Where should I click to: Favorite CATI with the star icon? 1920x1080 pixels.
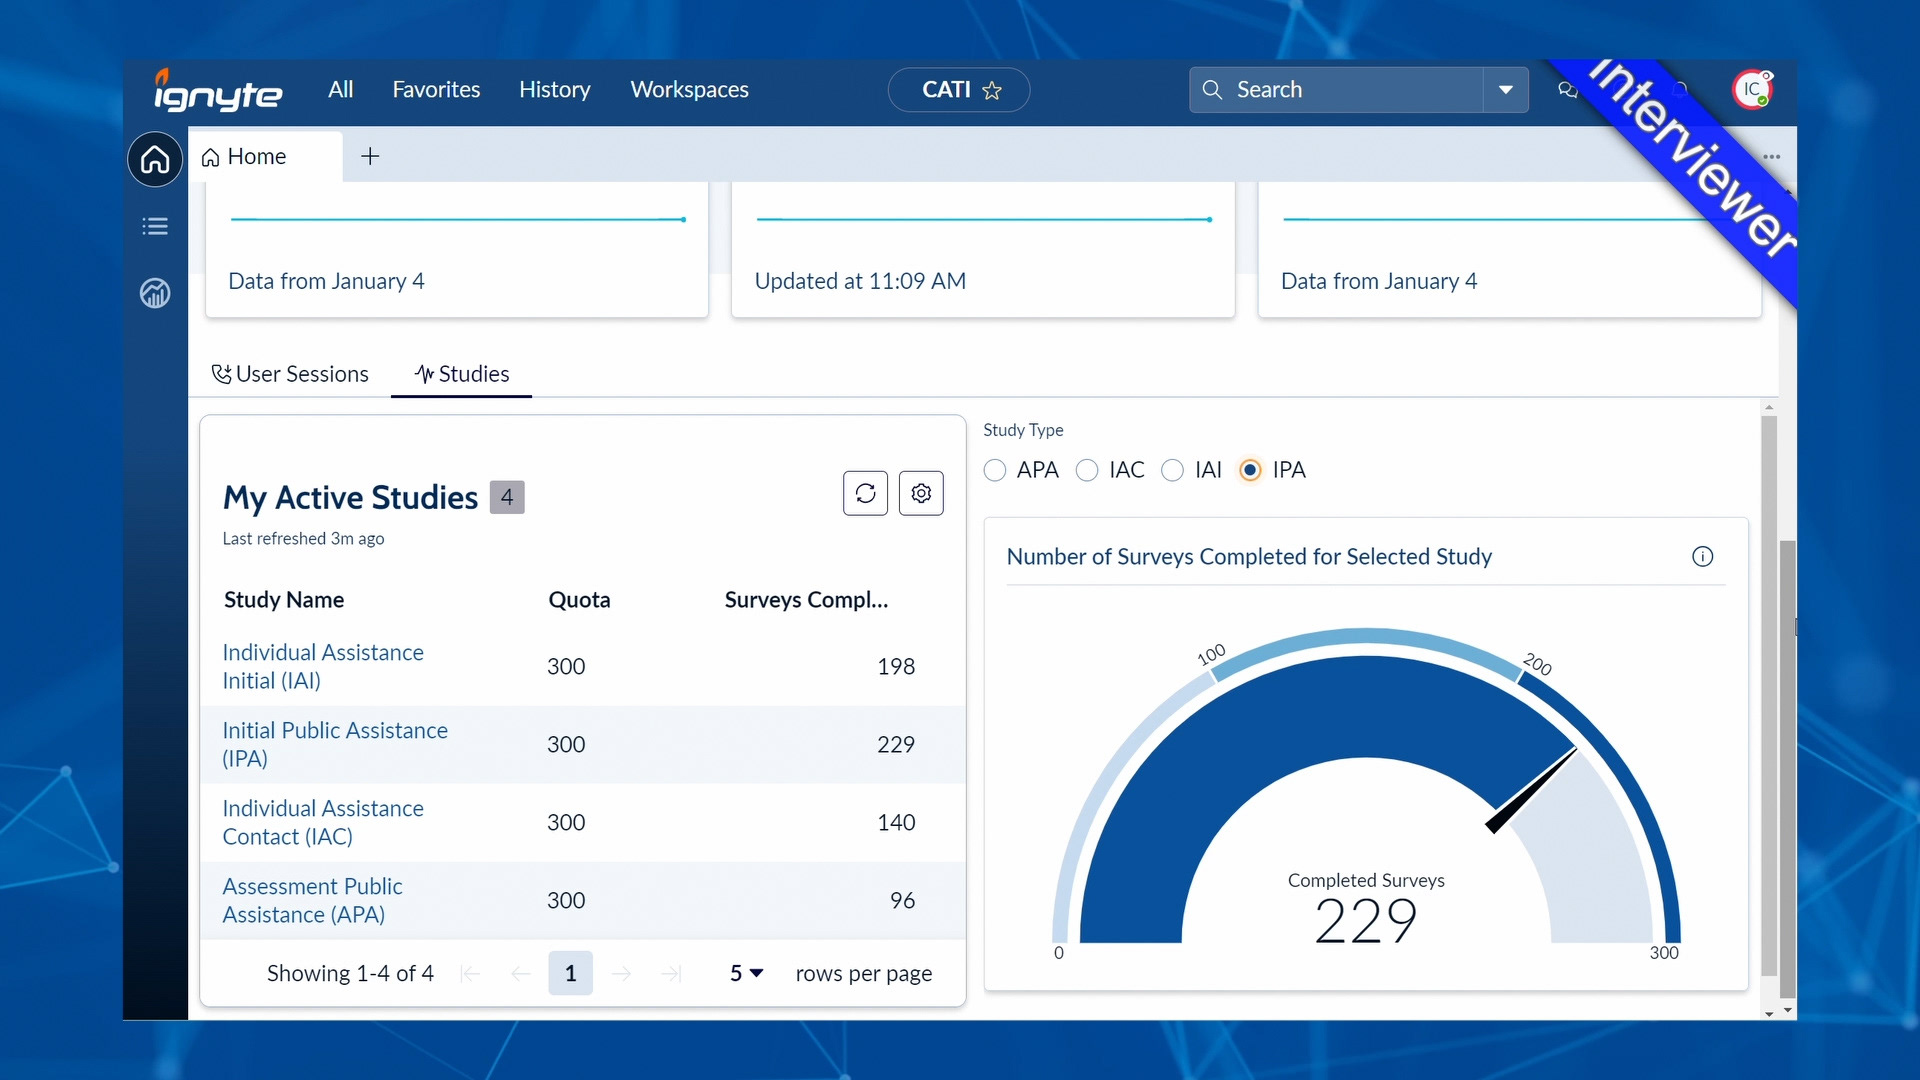tap(992, 91)
